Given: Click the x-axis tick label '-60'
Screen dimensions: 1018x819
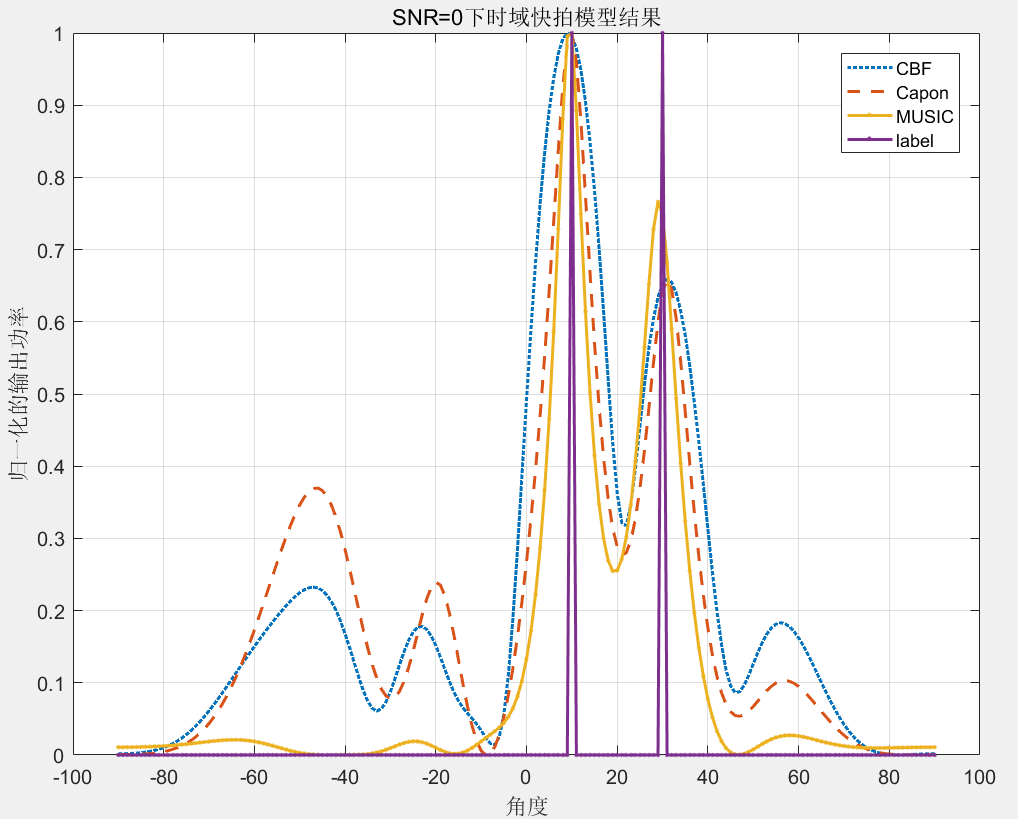Looking at the screenshot, I should [254, 778].
